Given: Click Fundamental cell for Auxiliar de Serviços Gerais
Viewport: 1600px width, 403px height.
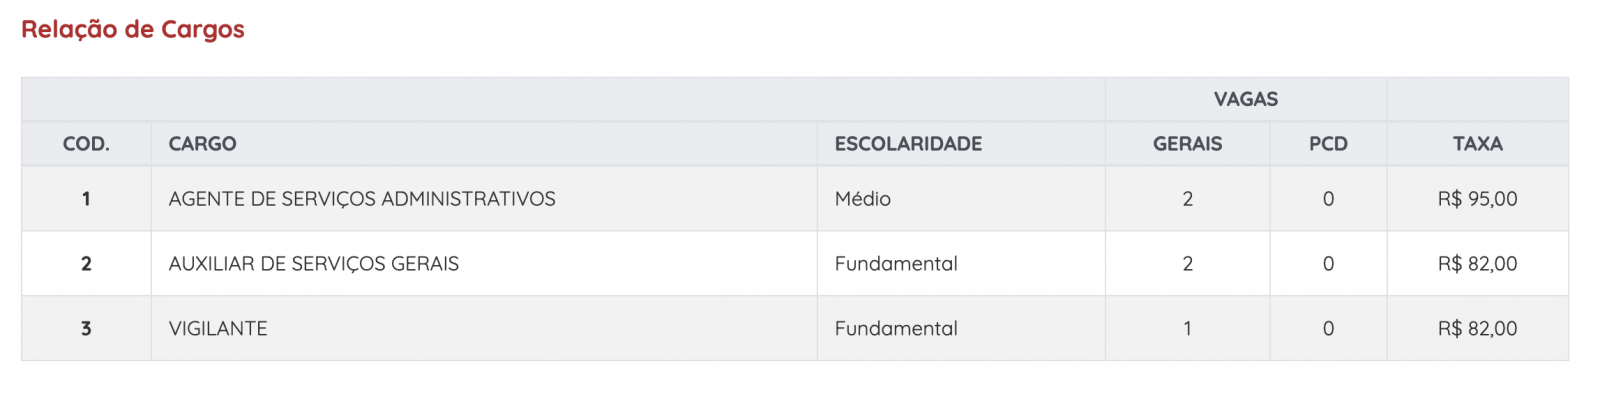Looking at the screenshot, I should tap(961, 264).
